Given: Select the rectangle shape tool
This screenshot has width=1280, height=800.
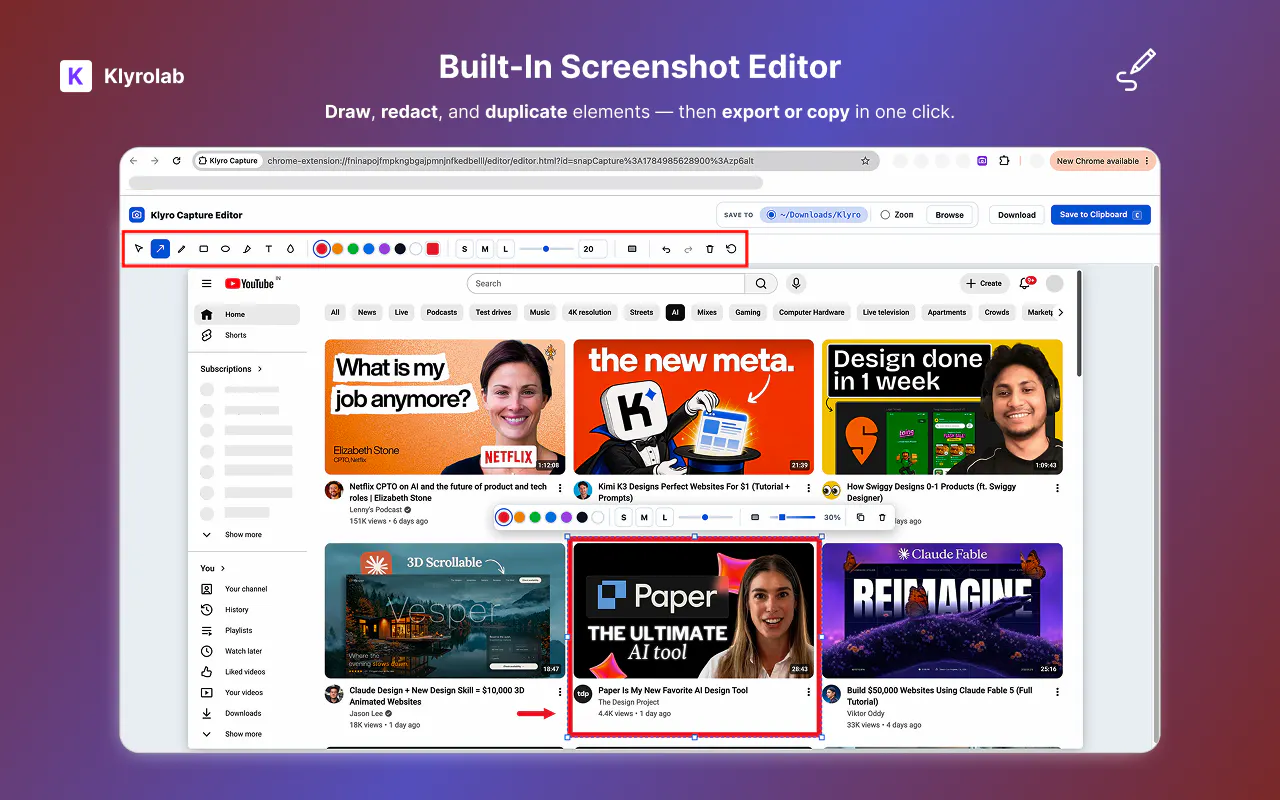Looking at the screenshot, I should click(204, 249).
